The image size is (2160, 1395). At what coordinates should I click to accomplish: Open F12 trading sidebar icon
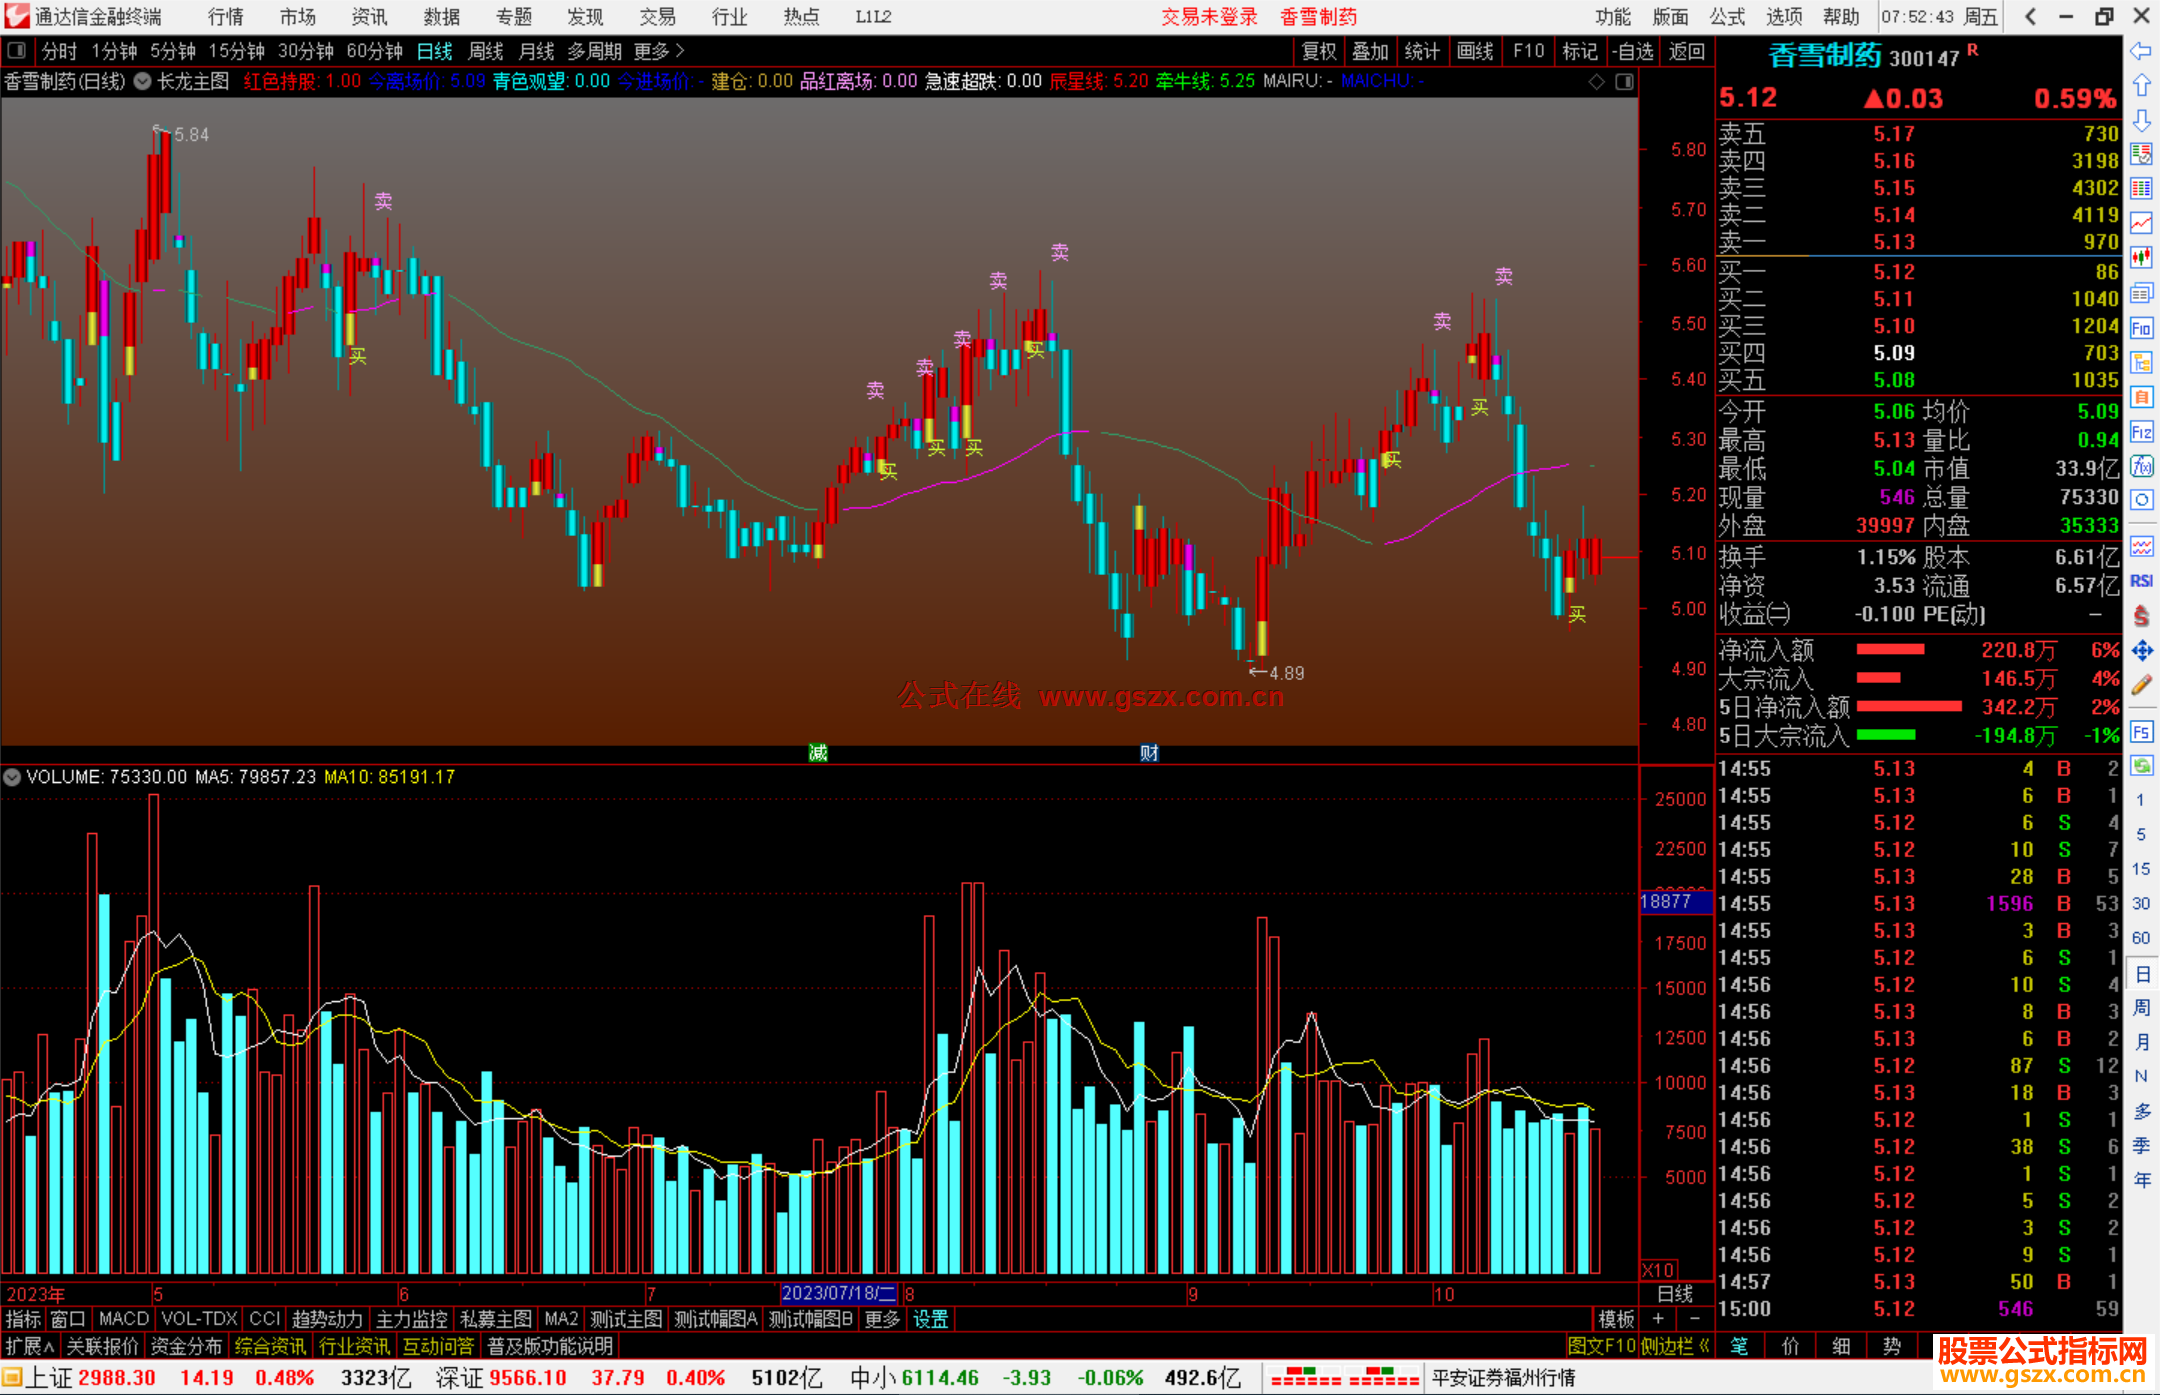coord(2141,432)
